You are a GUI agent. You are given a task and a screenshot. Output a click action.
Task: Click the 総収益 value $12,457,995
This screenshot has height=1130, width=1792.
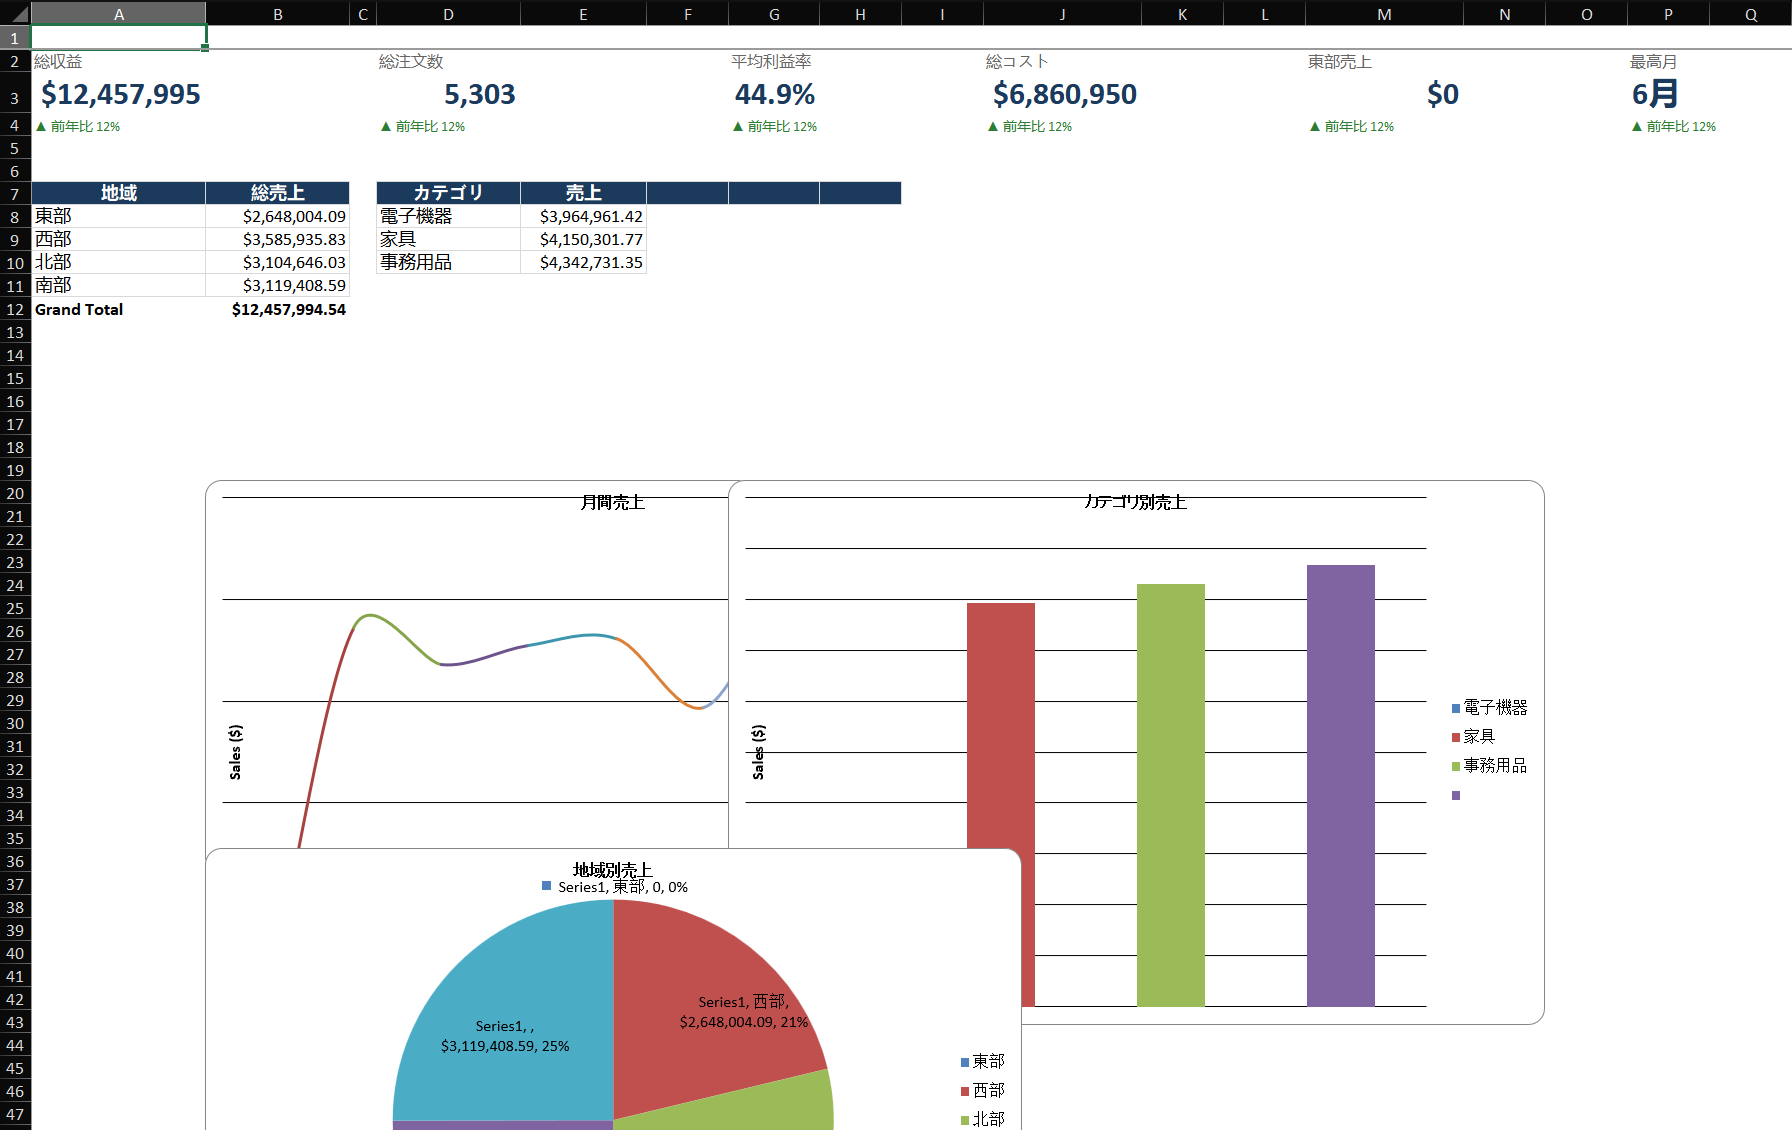(121, 94)
